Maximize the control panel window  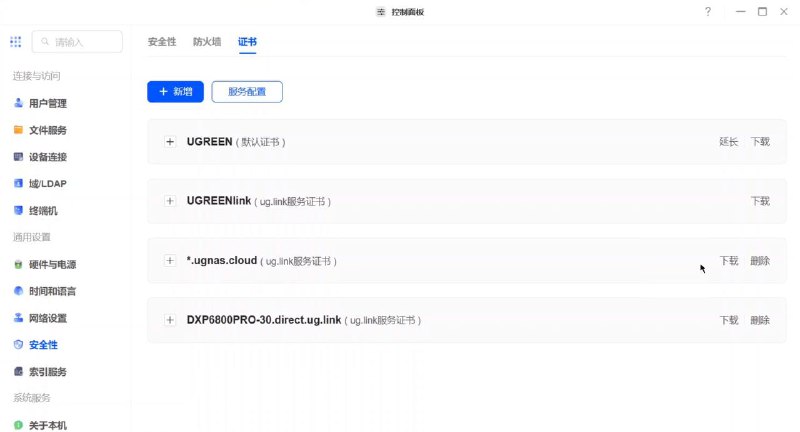tap(762, 12)
